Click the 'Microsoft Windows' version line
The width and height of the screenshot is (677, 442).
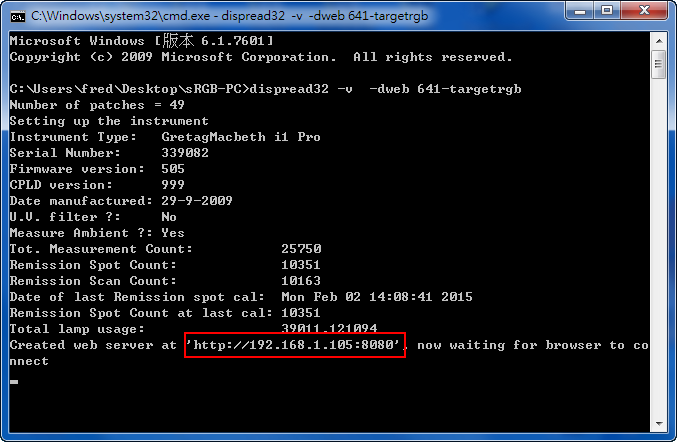141,41
